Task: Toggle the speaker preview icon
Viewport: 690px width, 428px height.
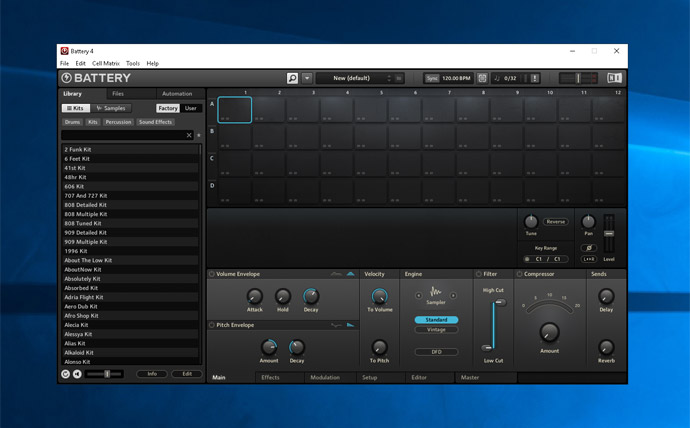Action: pos(77,374)
